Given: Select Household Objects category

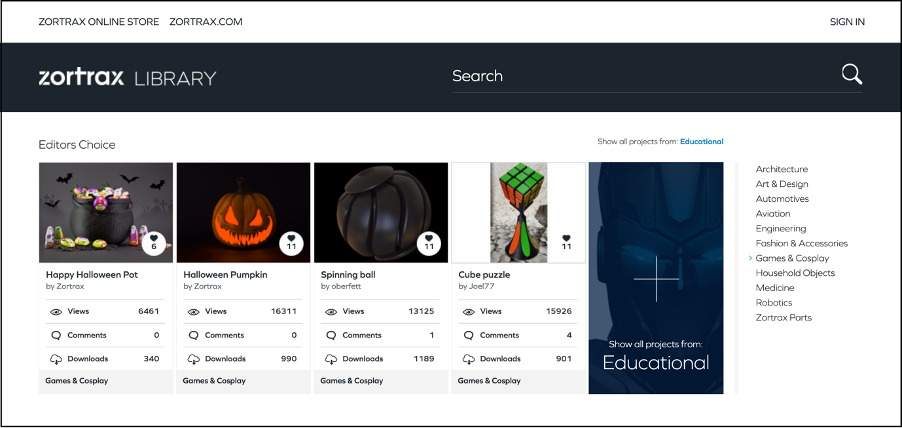Looking at the screenshot, I should (x=795, y=273).
